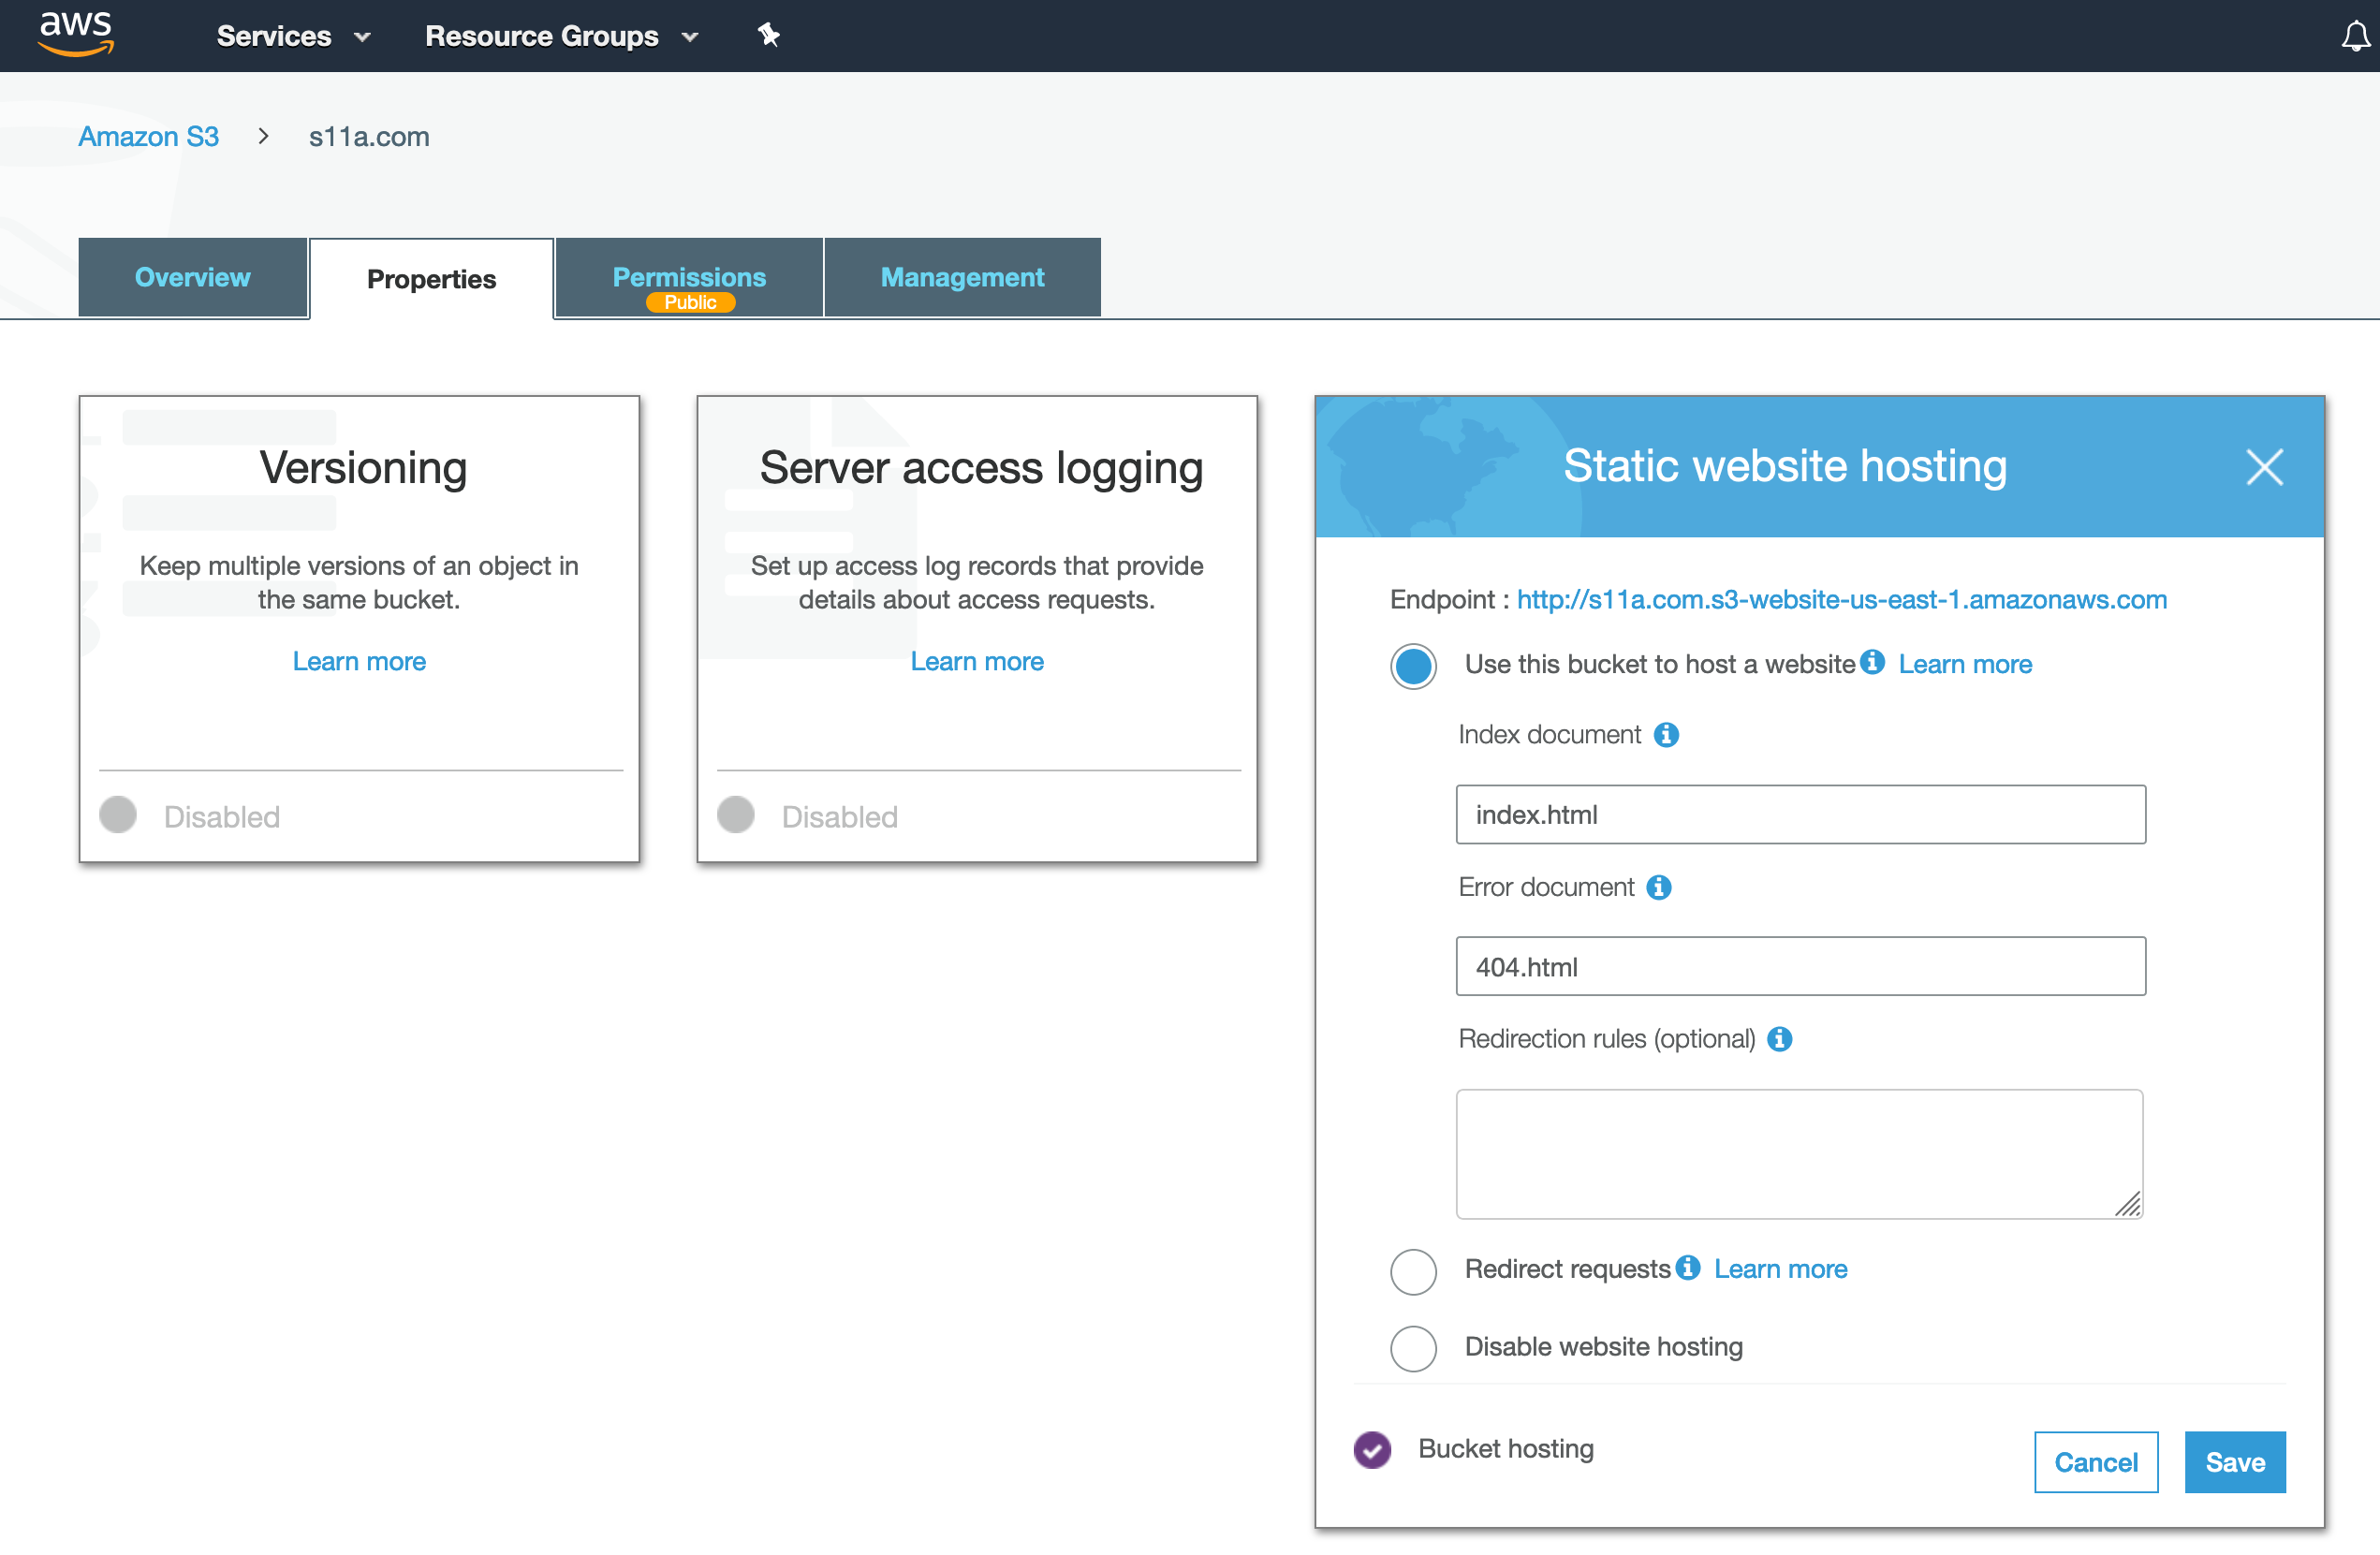
Task: Click info icon next to Index document
Action: pos(1666,735)
